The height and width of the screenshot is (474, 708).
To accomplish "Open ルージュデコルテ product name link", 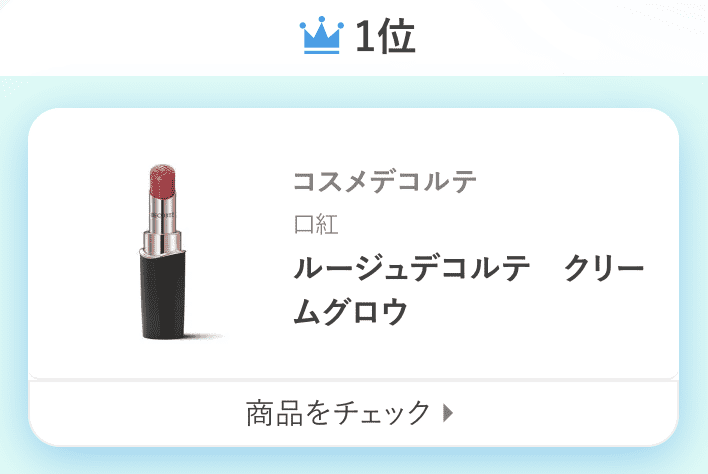I will click(469, 289).
